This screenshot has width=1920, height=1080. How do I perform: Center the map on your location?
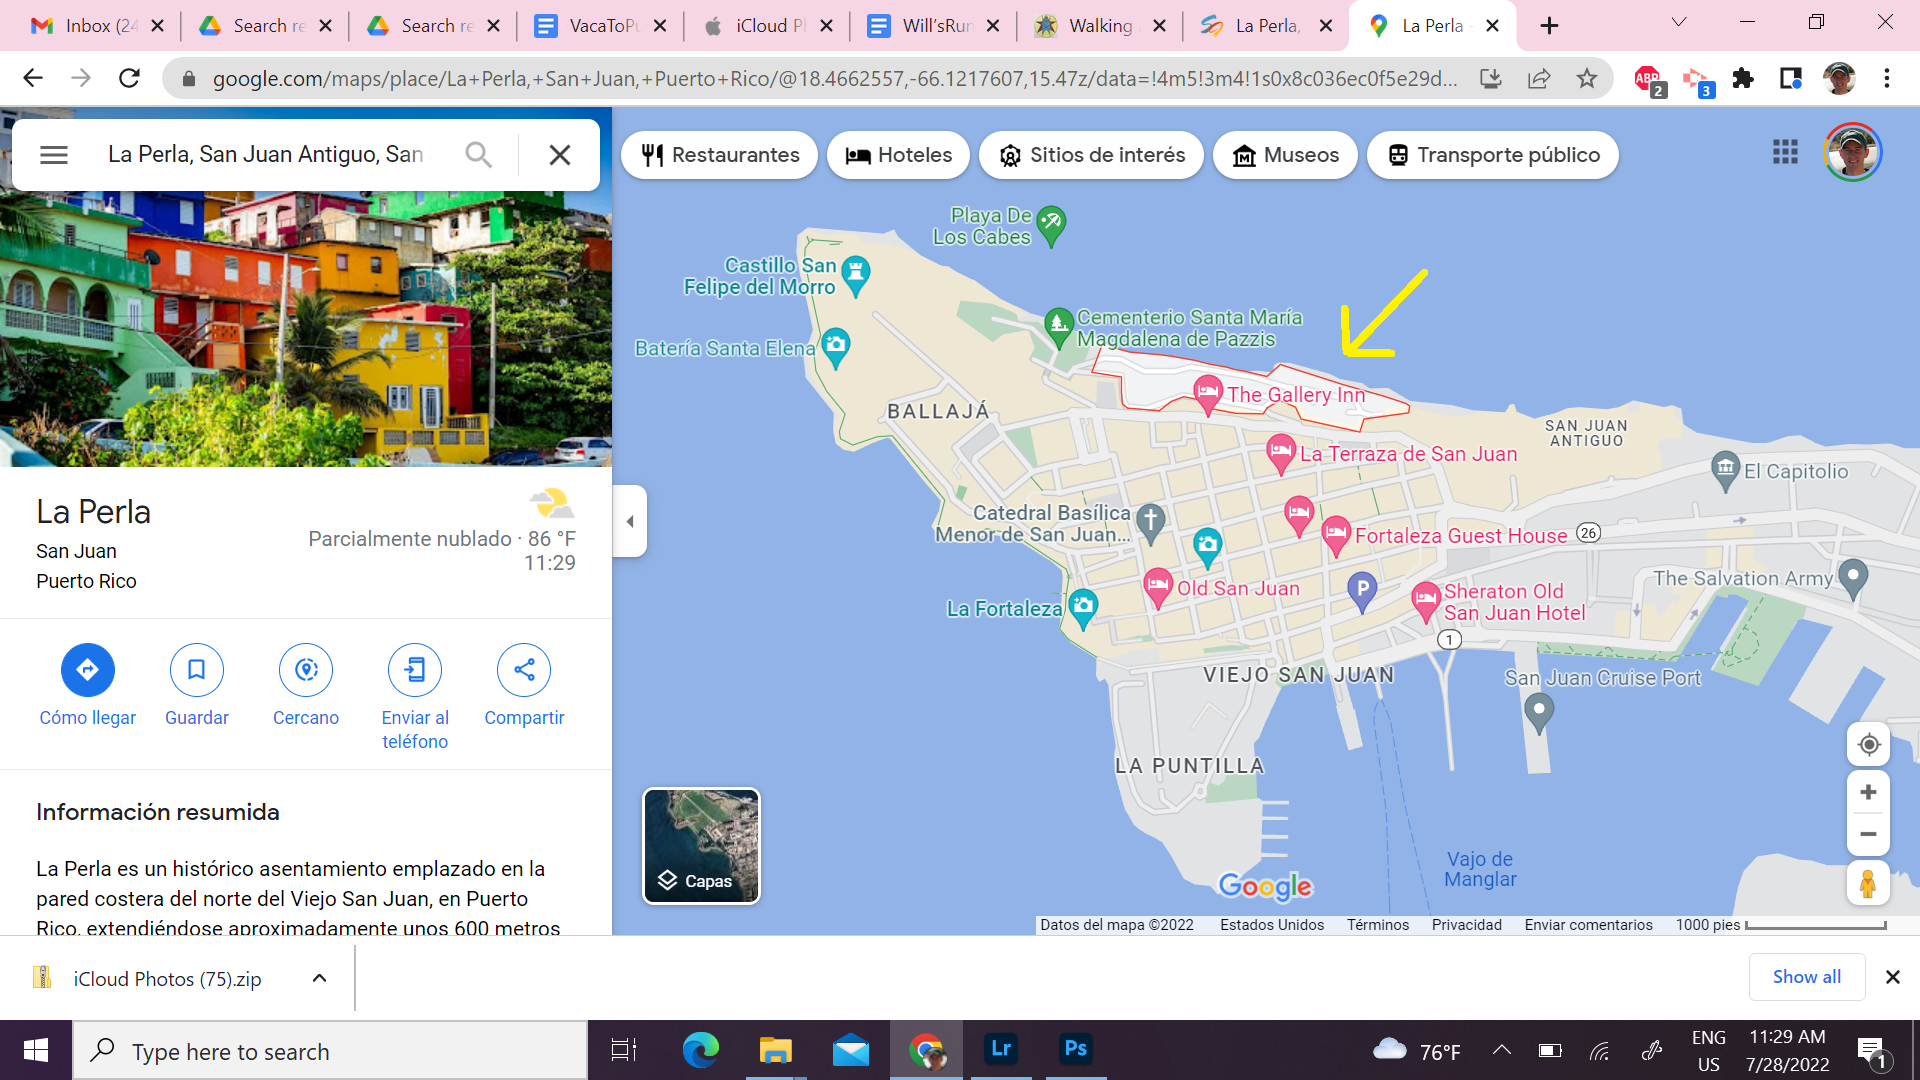pyautogui.click(x=1868, y=745)
